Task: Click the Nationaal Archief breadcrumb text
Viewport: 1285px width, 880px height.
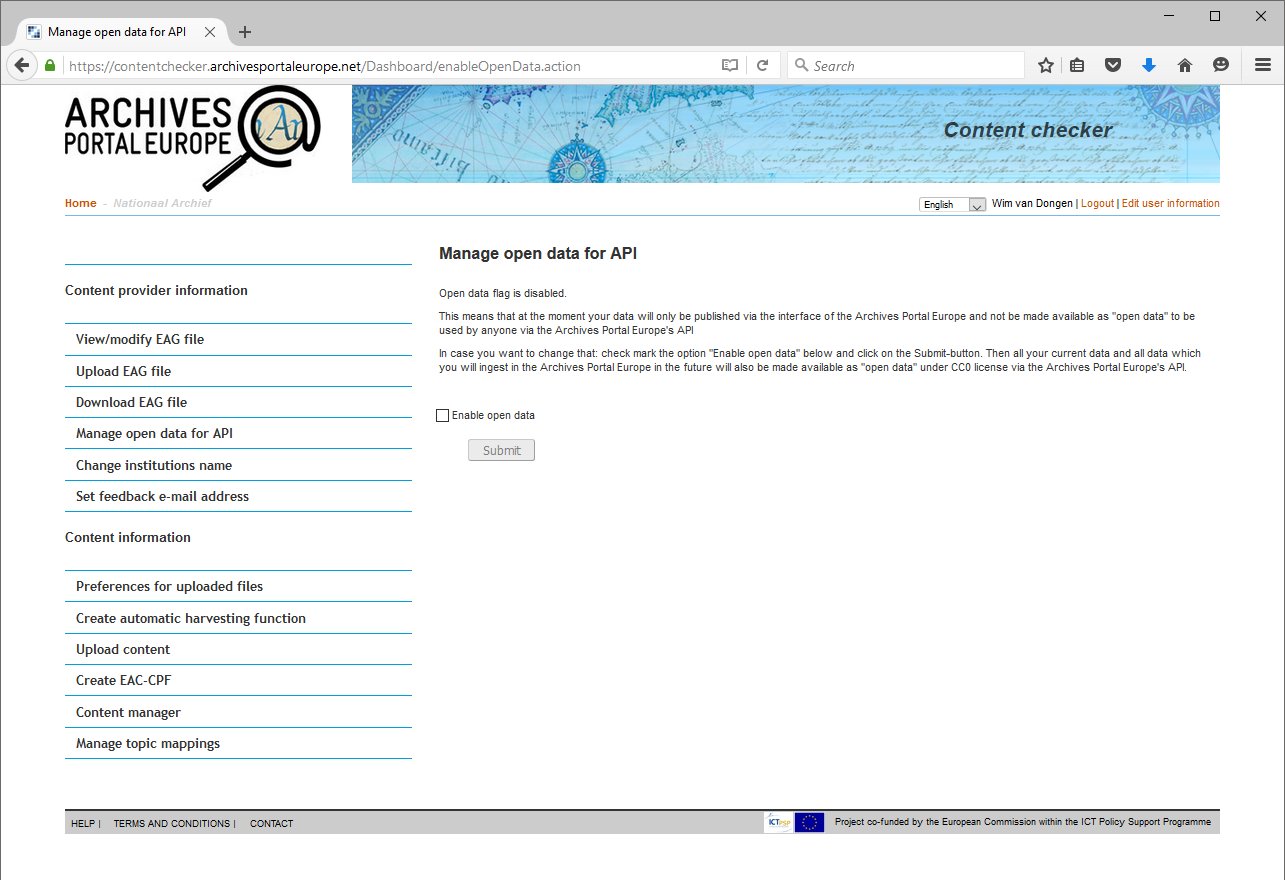Action: tap(162, 203)
